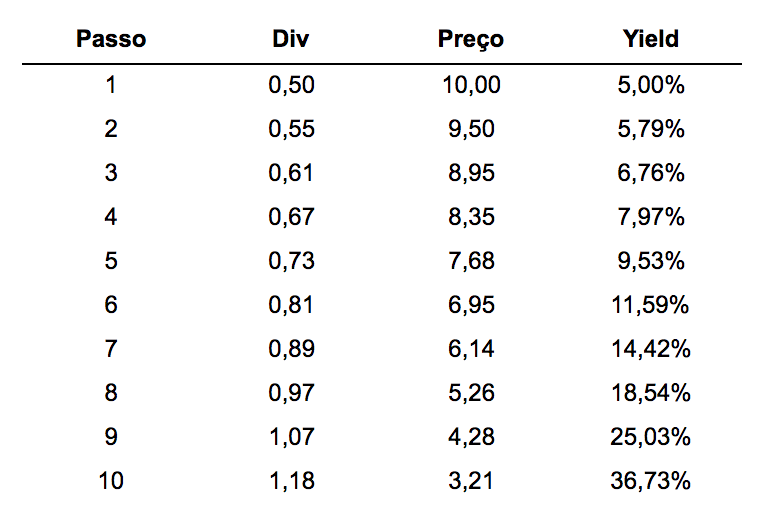Click the price value 8,35
Screen dimensions: 766x531
(471, 217)
